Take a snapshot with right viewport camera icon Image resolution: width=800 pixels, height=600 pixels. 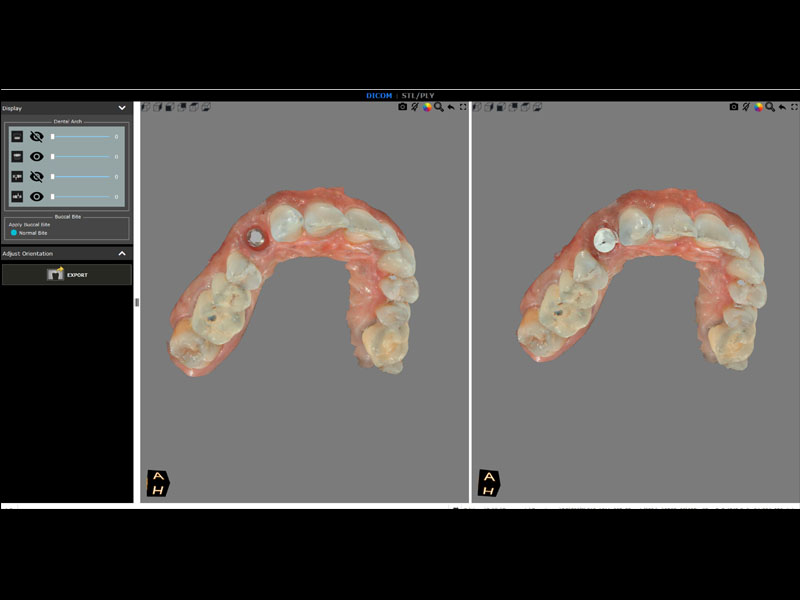(734, 107)
